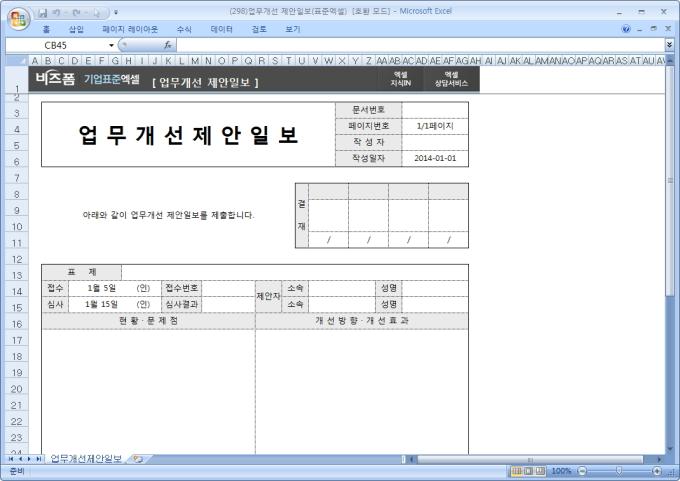
Task: Switch to Normal view in status bar
Action: [x=517, y=471]
